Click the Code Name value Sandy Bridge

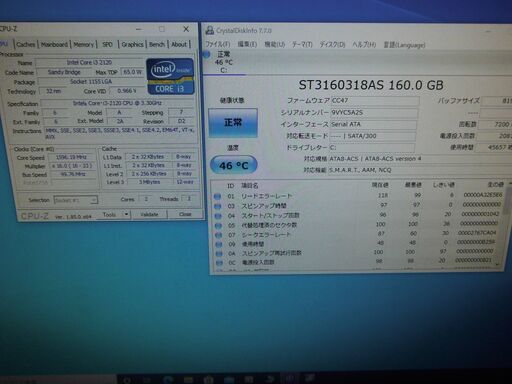tap(64, 72)
